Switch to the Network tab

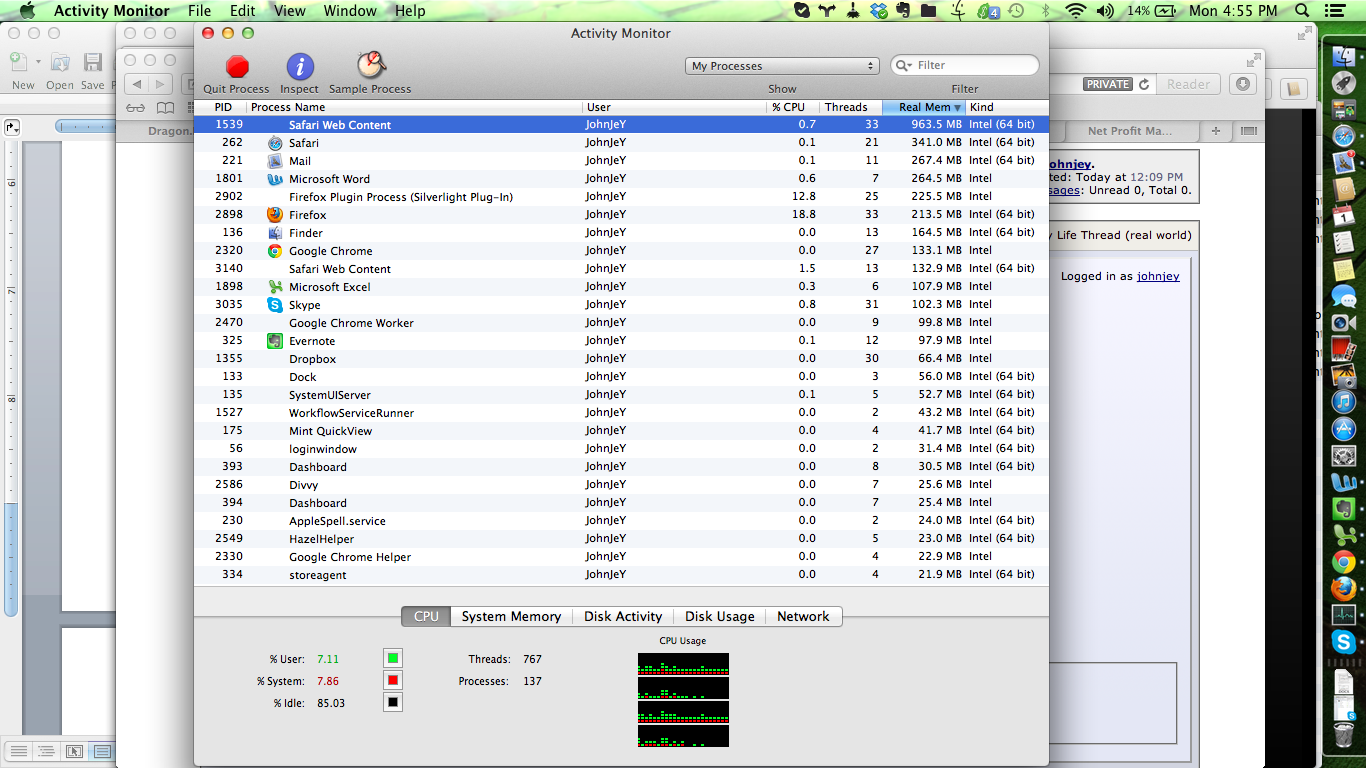[x=803, y=617]
